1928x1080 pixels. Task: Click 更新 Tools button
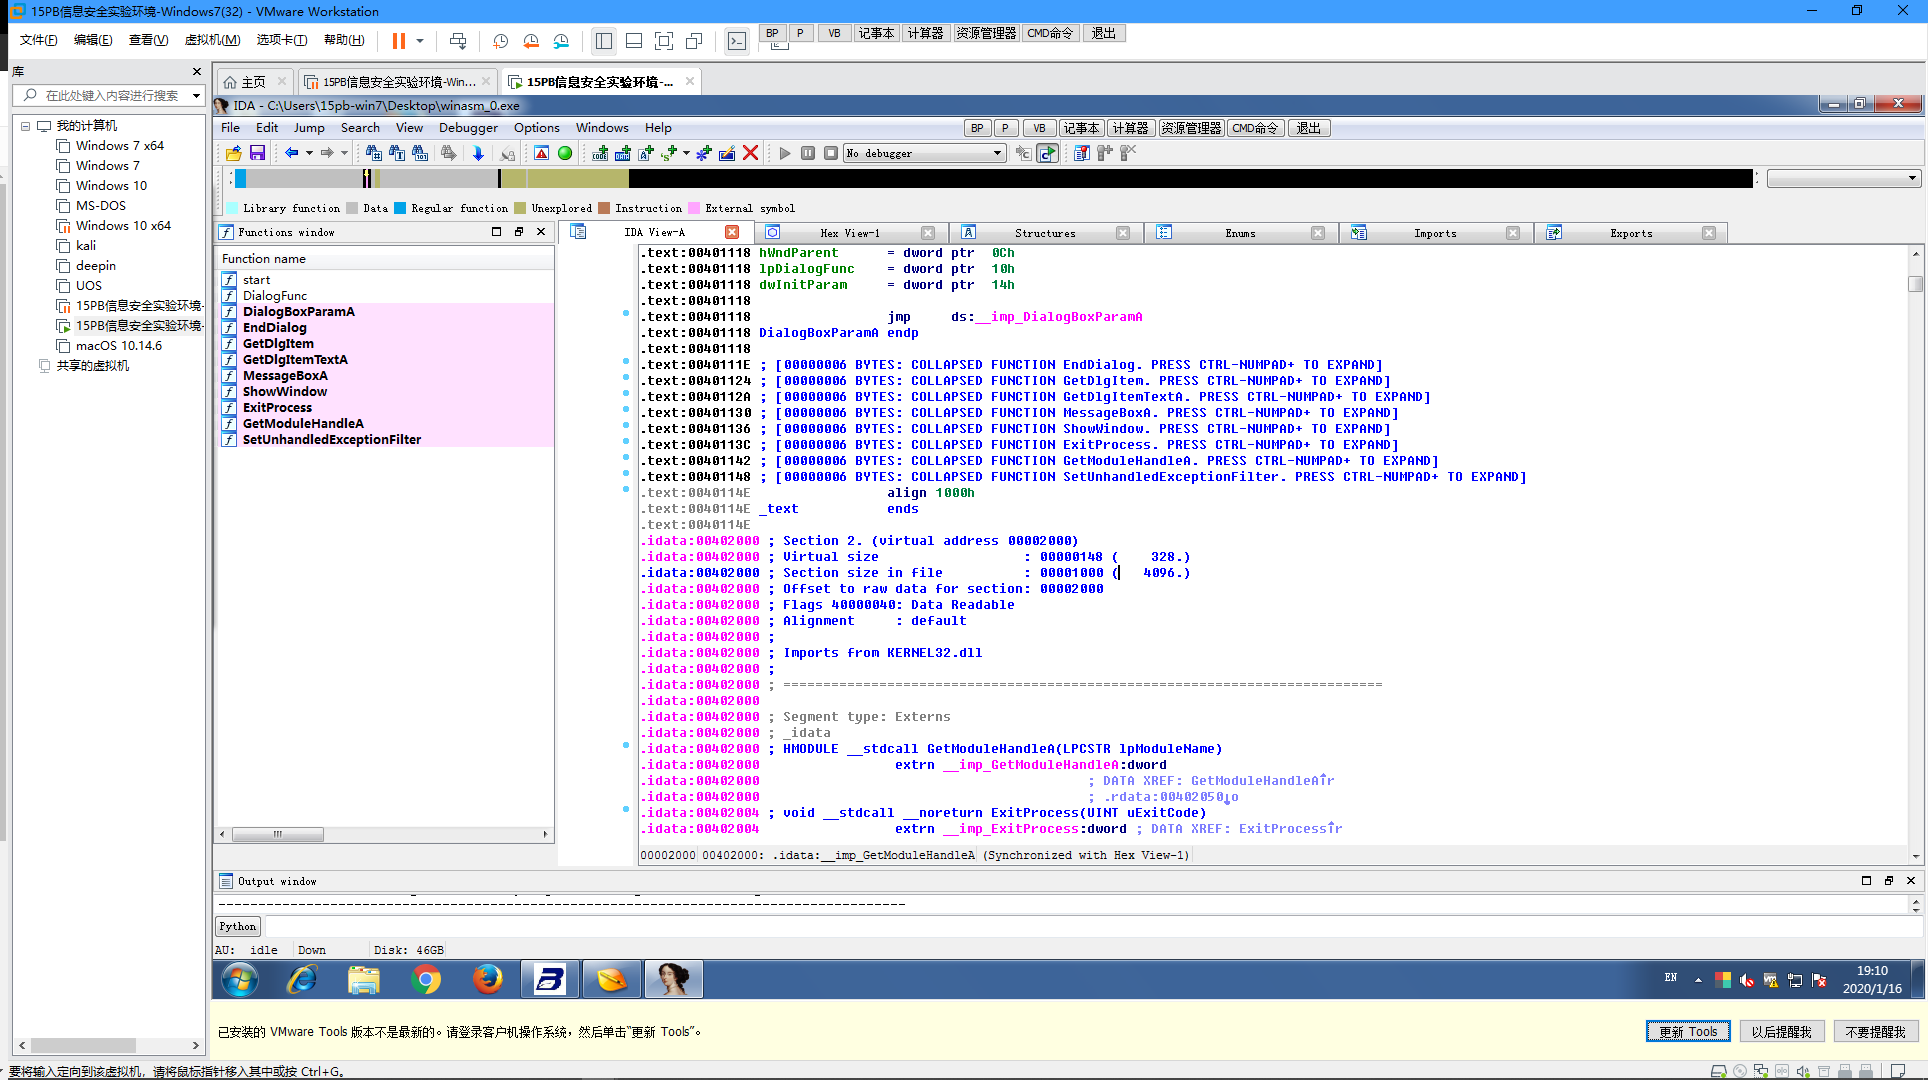pos(1688,1032)
